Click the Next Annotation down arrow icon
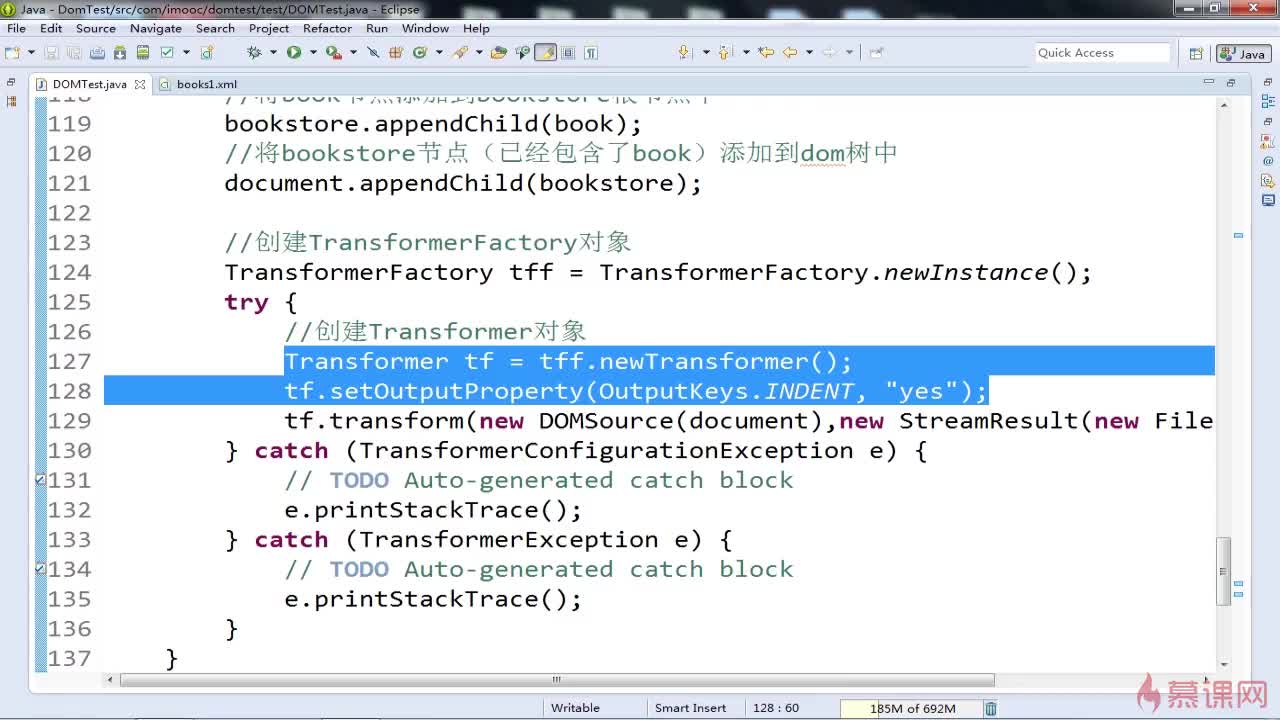The image size is (1280, 720). [x=684, y=52]
